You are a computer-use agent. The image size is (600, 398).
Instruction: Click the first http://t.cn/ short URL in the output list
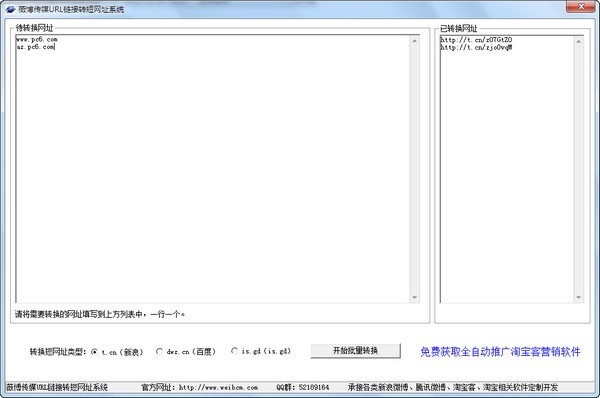click(x=476, y=39)
